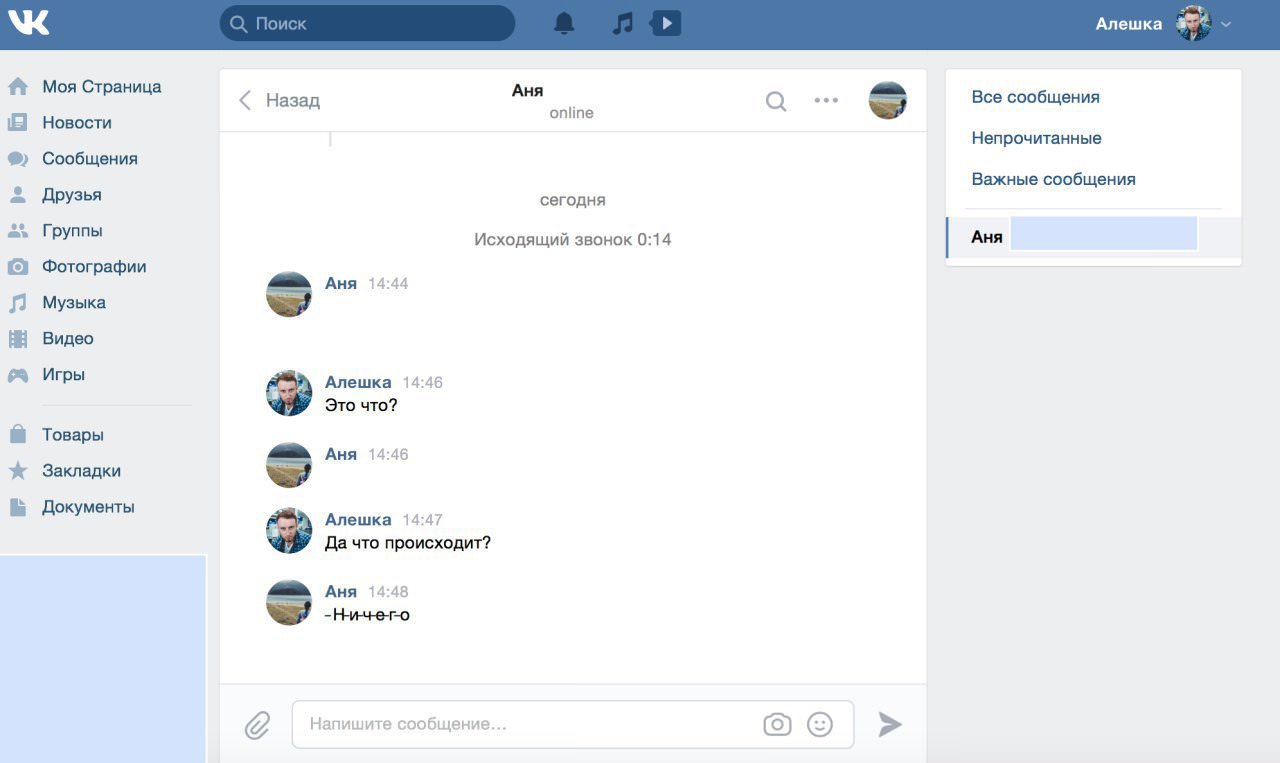Open Товары in sidebar
Image resolution: width=1280 pixels, height=763 pixels.
pos(73,435)
